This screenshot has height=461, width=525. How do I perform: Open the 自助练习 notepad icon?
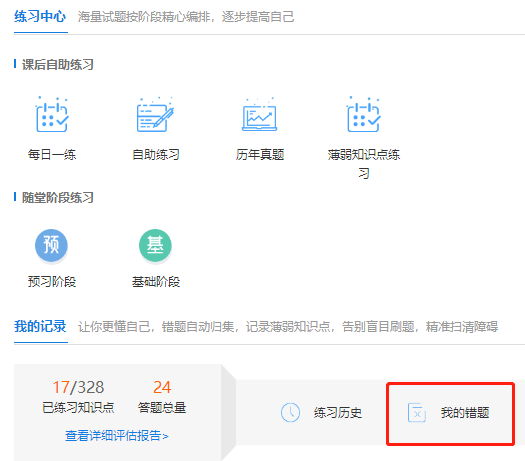click(155, 114)
